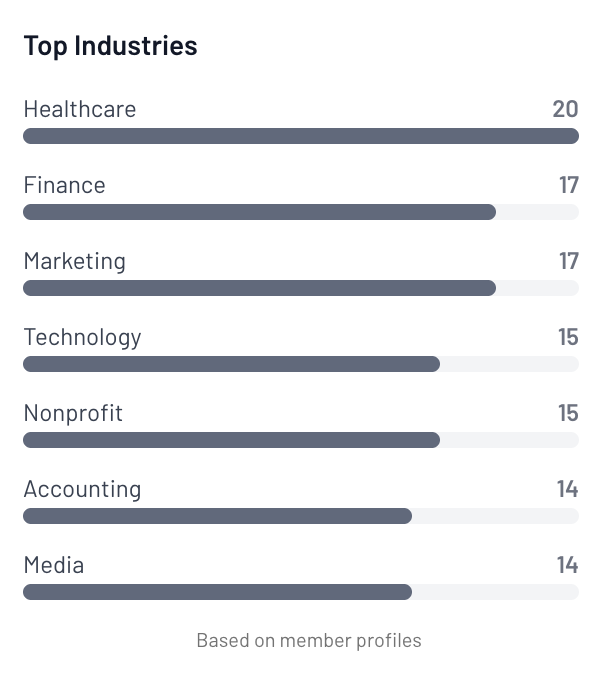616x676 pixels.
Task: Click the Media count of 14
Action: 568,565
